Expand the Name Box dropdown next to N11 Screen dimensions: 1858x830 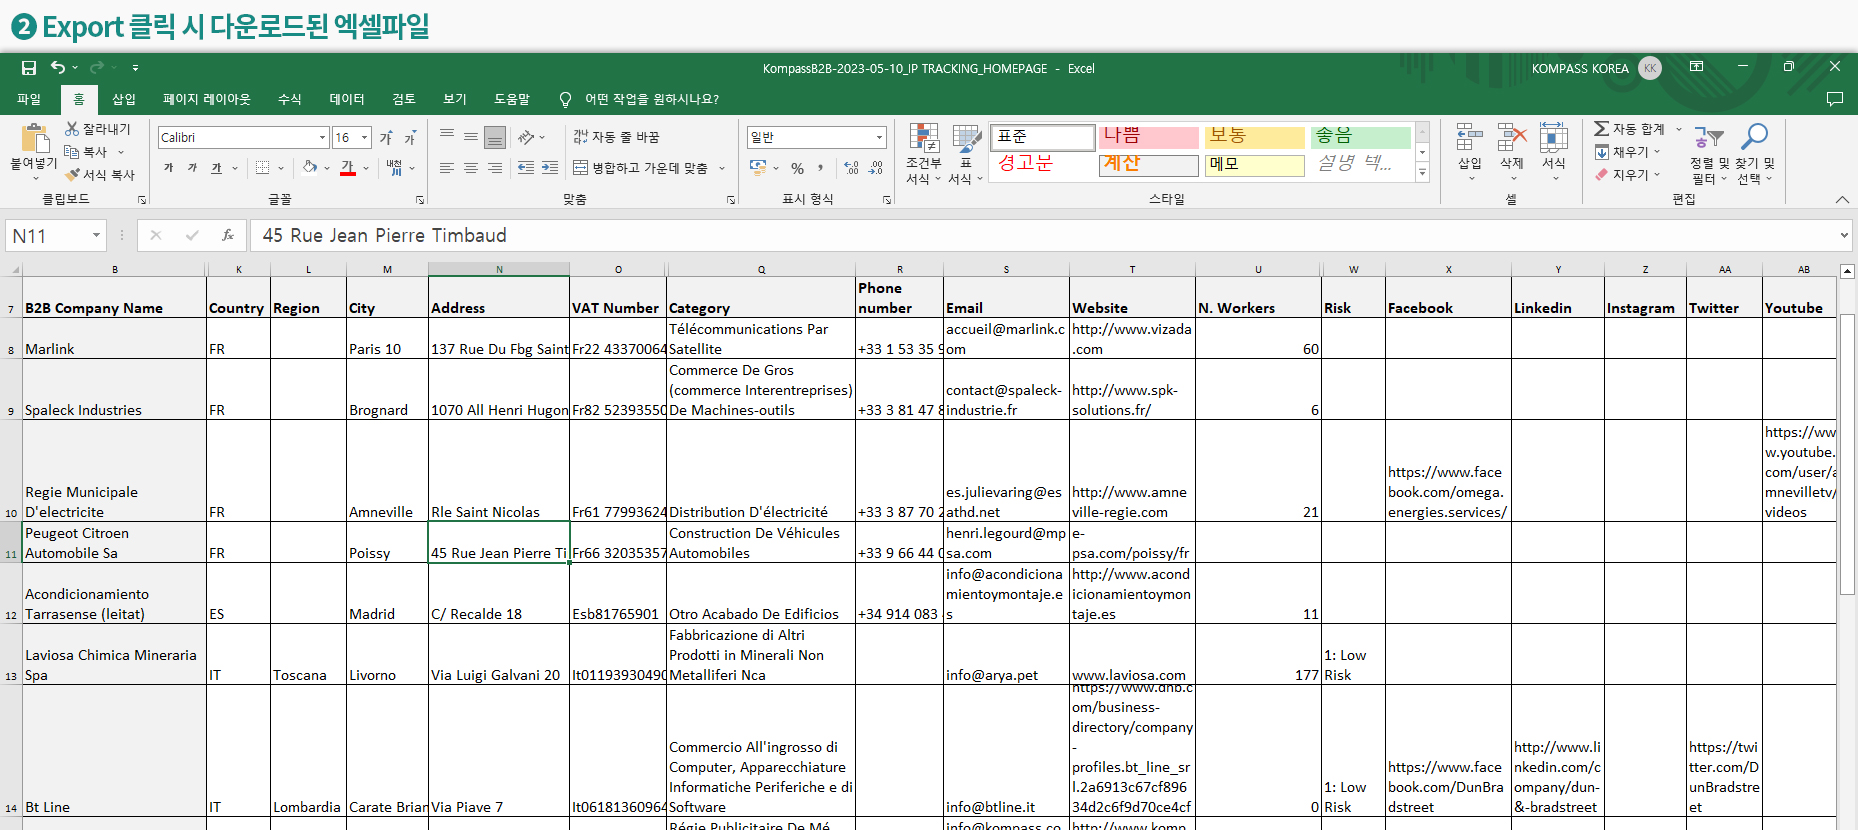pyautogui.click(x=96, y=236)
